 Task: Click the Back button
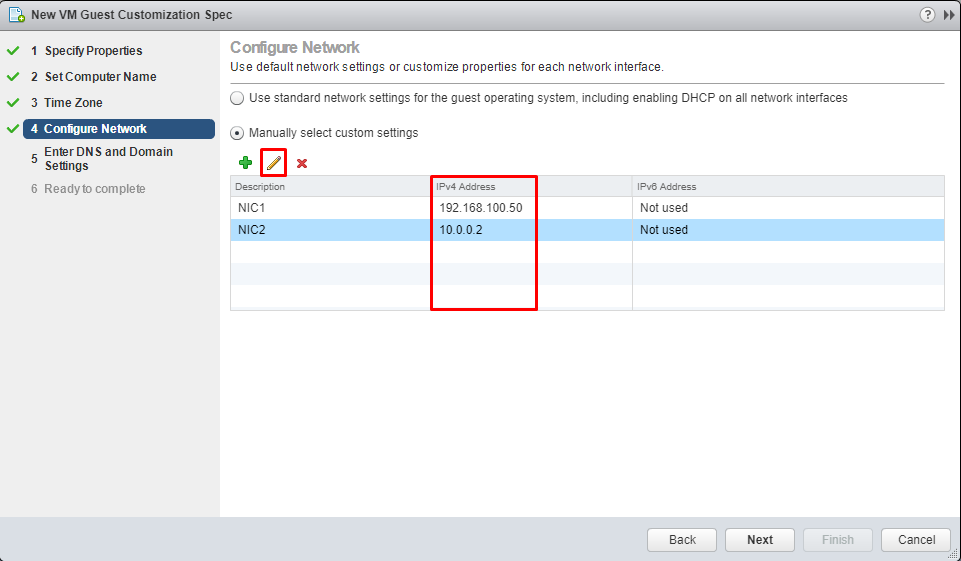pos(682,540)
